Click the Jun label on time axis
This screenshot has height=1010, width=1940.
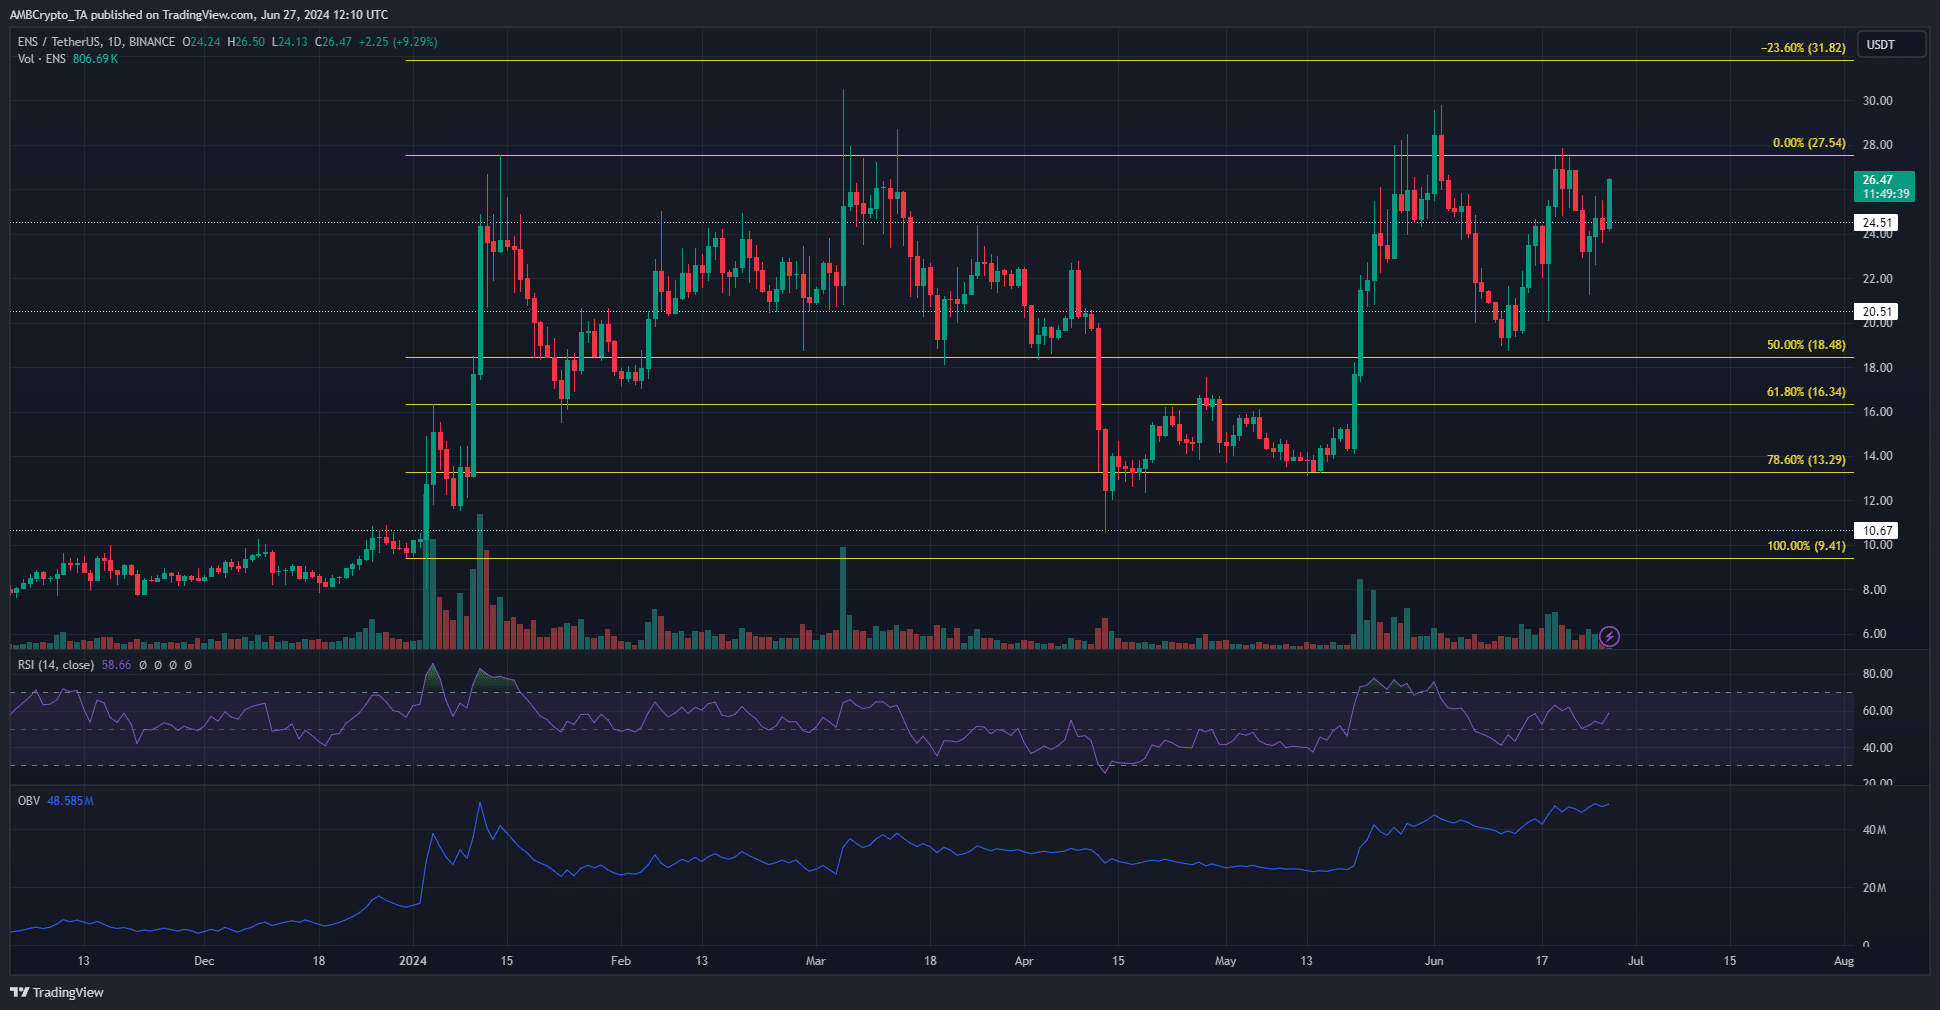[x=1434, y=961]
